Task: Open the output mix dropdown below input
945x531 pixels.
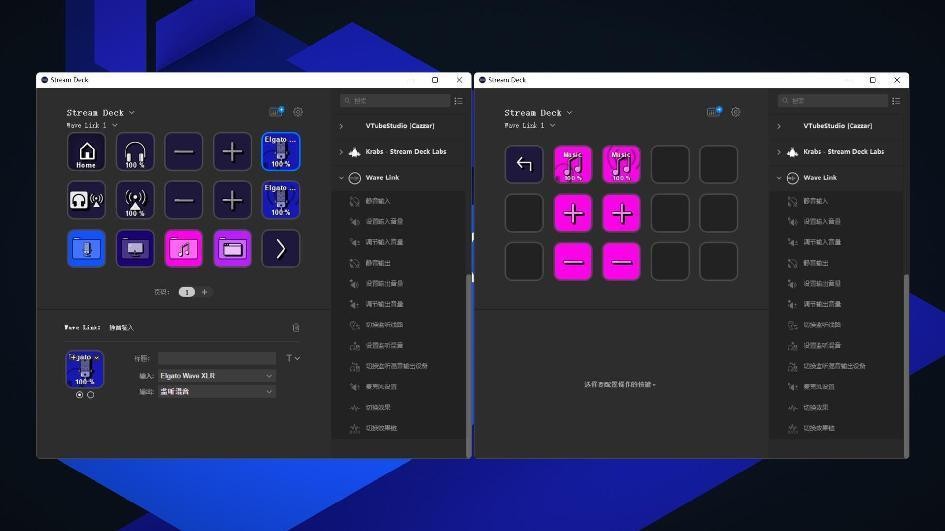Action: pyautogui.click(x=217, y=391)
